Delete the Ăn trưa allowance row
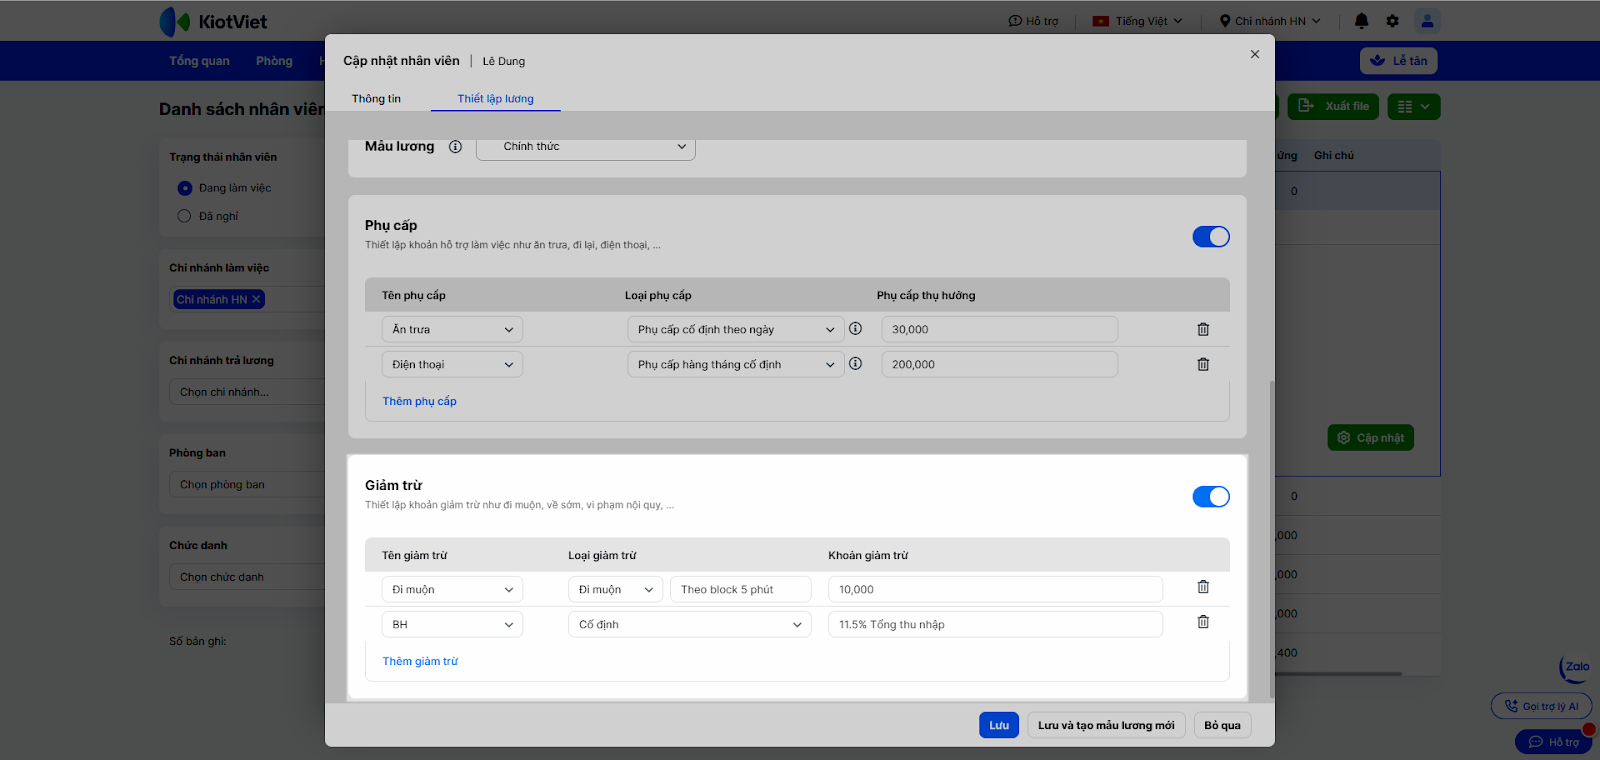Image resolution: width=1600 pixels, height=760 pixels. click(x=1203, y=329)
